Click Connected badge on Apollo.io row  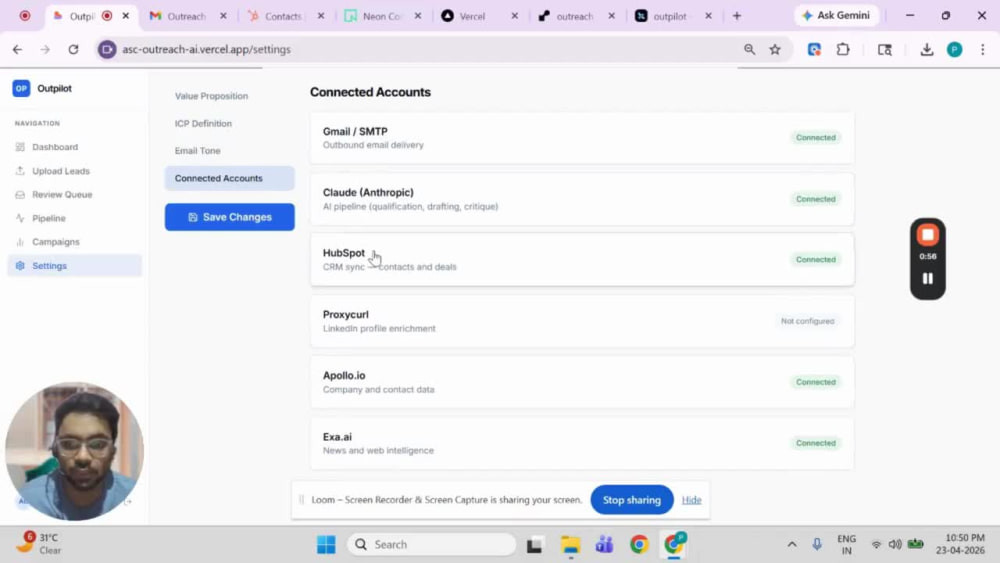pos(816,382)
